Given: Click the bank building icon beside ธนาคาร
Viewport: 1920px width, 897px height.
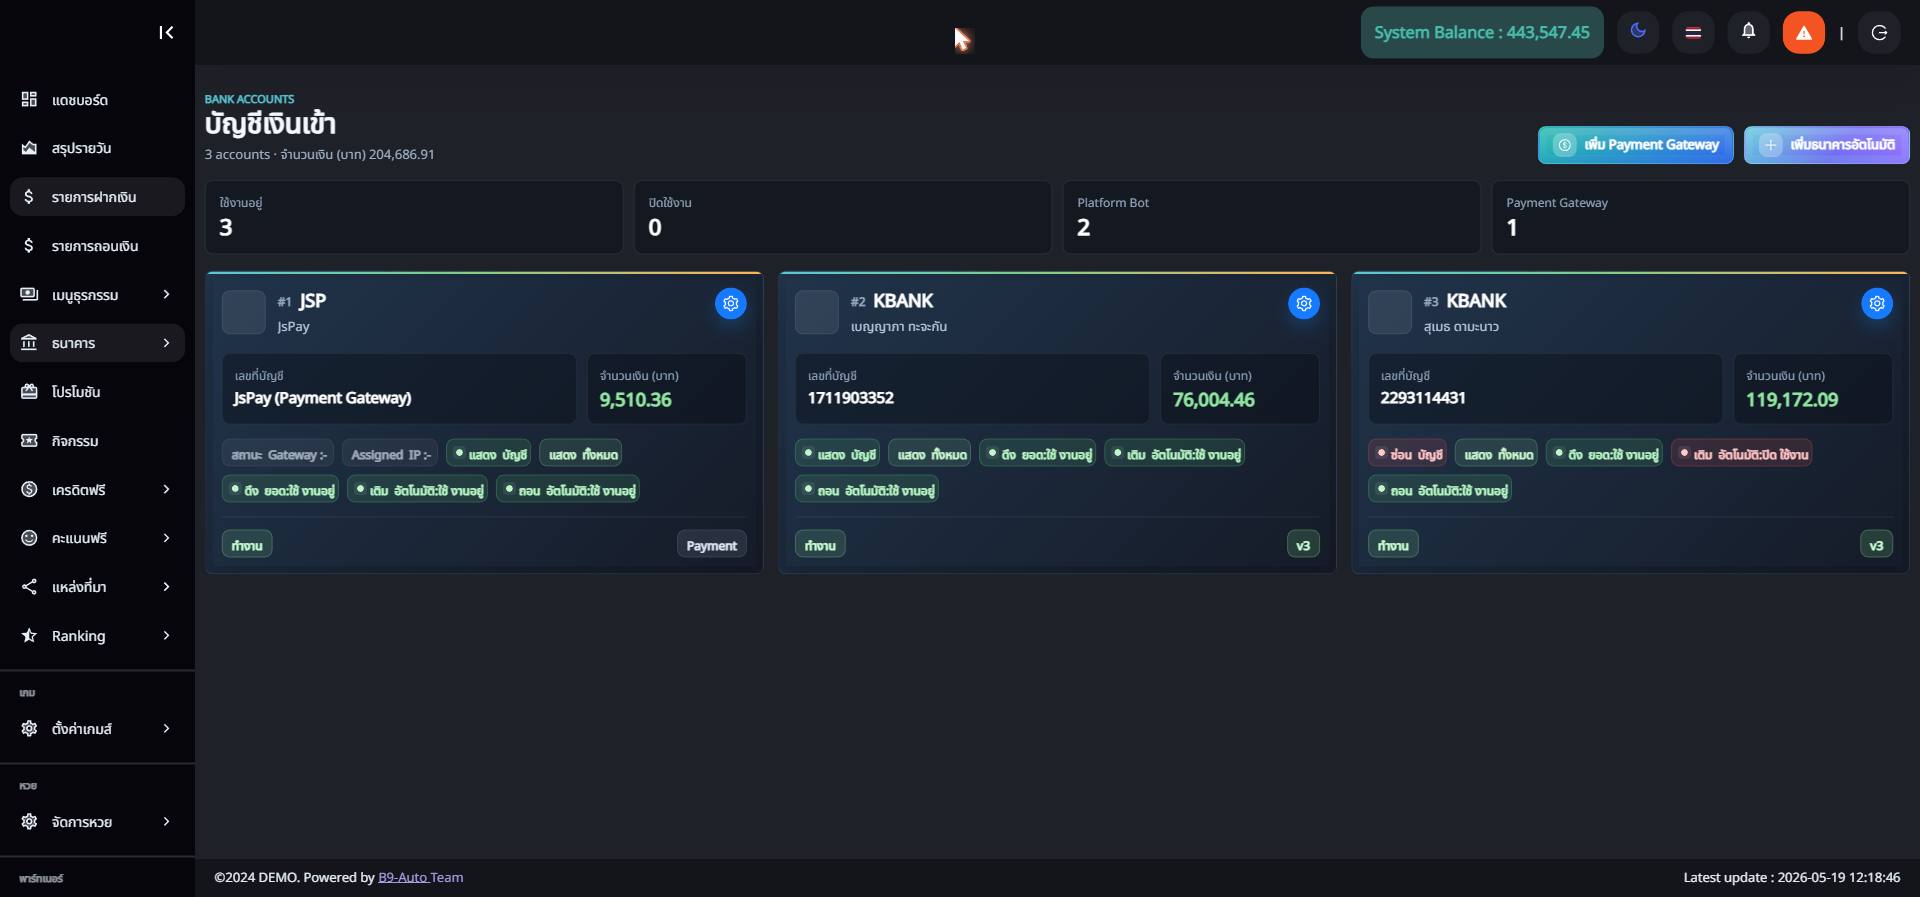Looking at the screenshot, I should 29,343.
